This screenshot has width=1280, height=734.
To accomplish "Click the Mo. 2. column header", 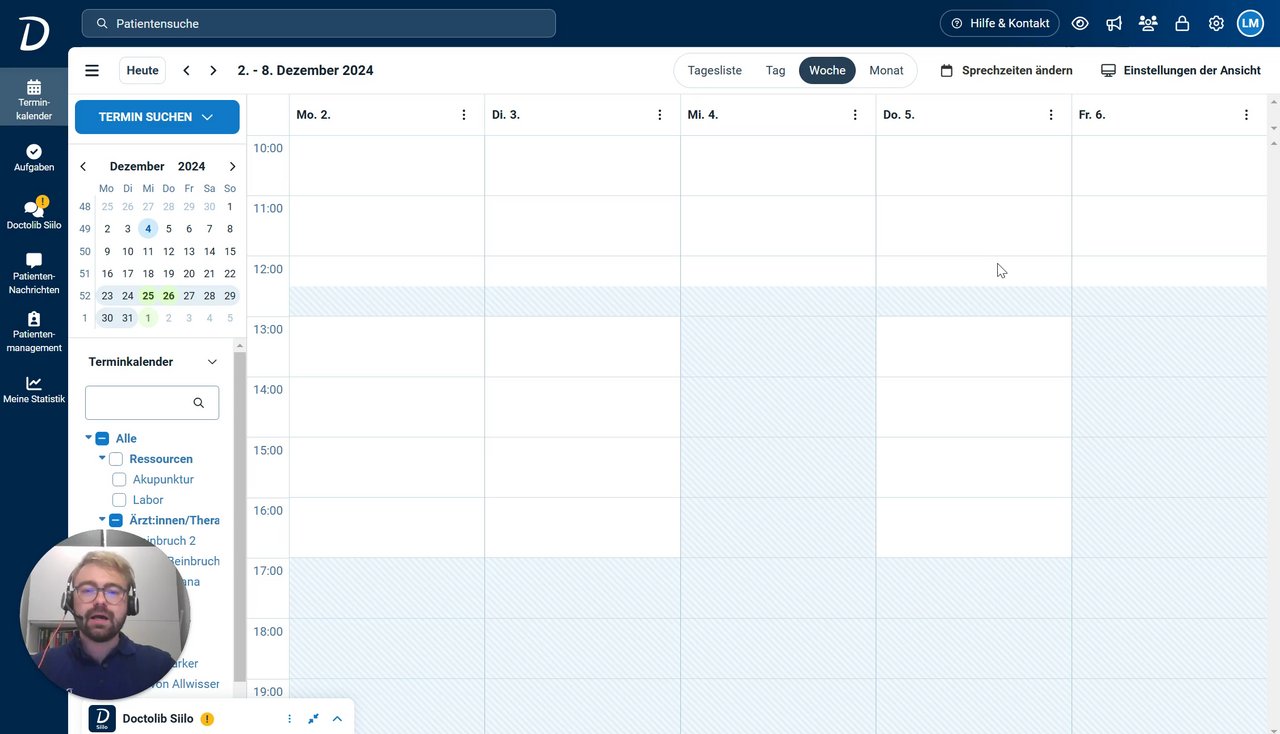I will (387, 115).
